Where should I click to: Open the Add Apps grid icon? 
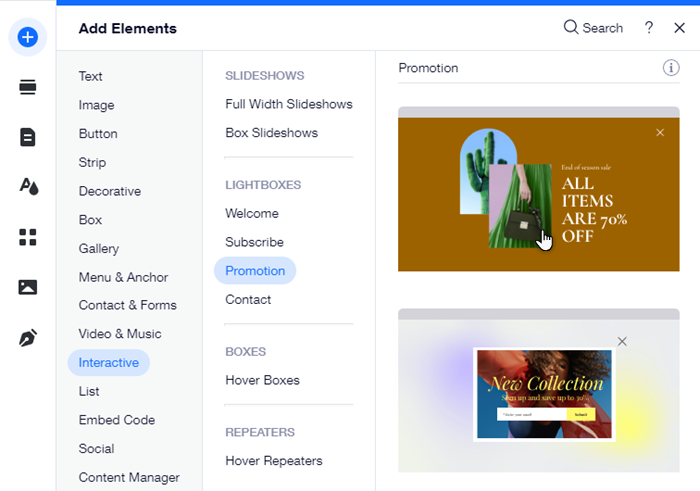click(27, 237)
